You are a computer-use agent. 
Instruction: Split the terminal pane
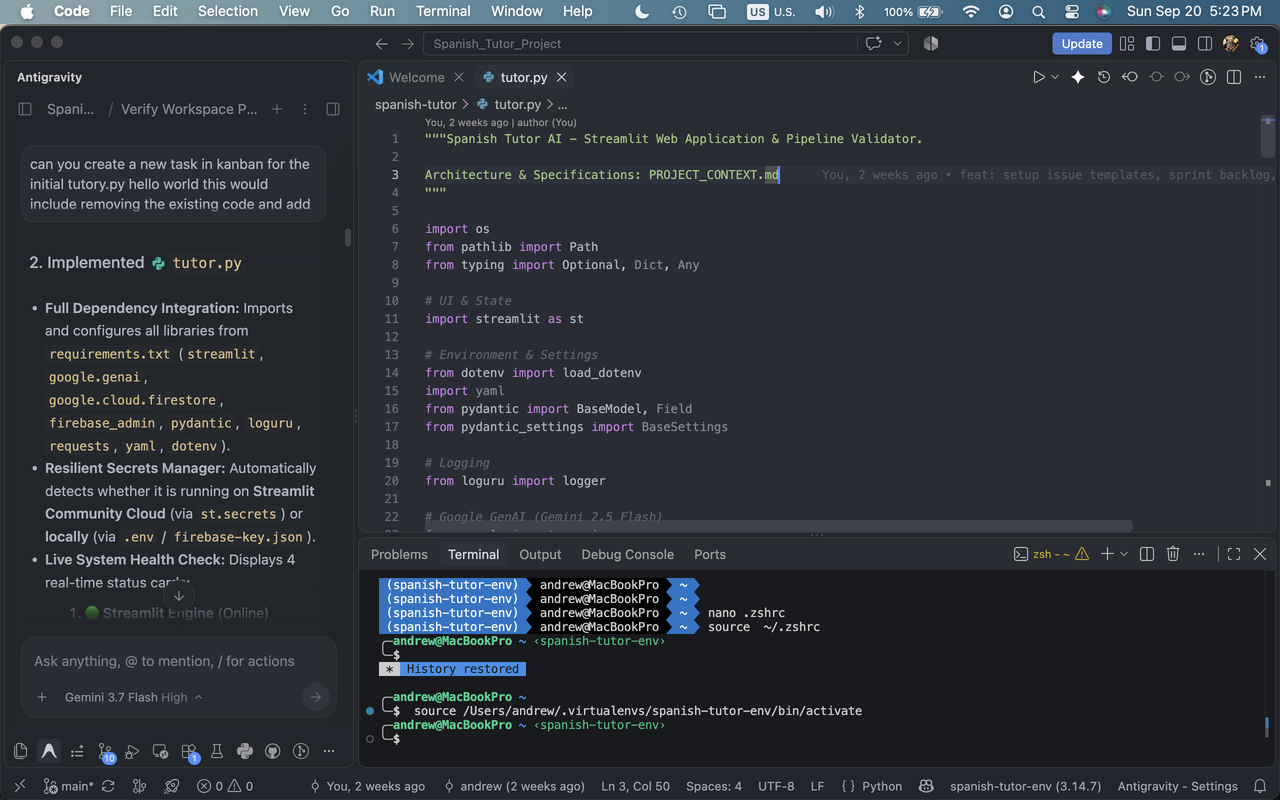pyautogui.click(x=1147, y=554)
